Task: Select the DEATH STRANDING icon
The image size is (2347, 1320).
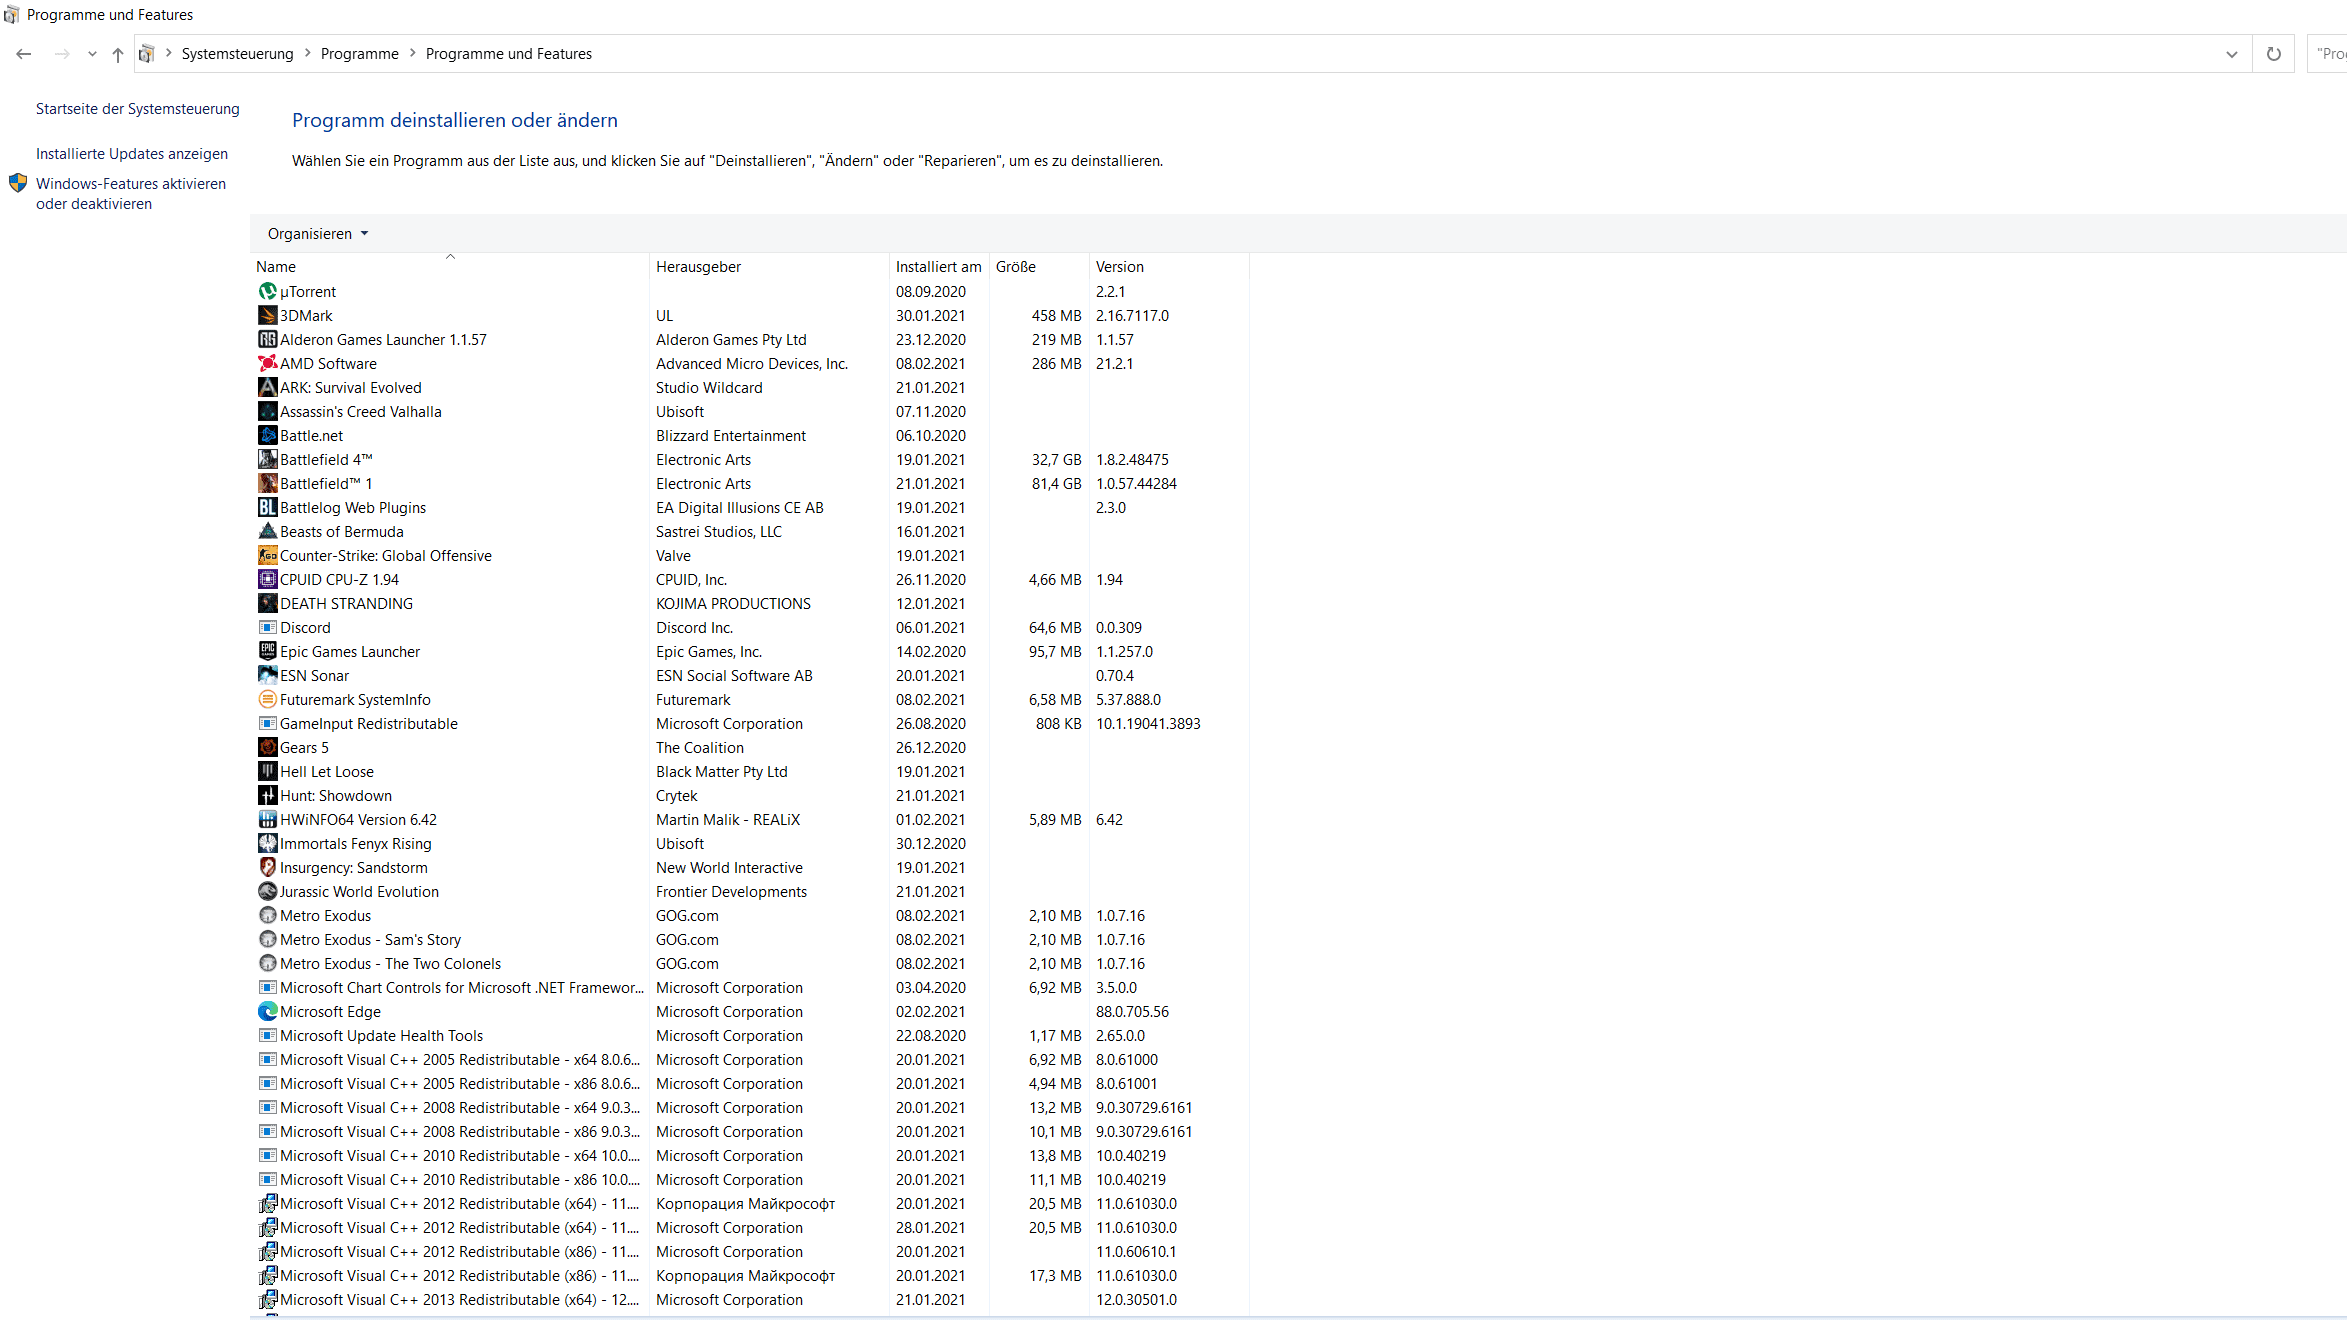Action: coord(267,603)
